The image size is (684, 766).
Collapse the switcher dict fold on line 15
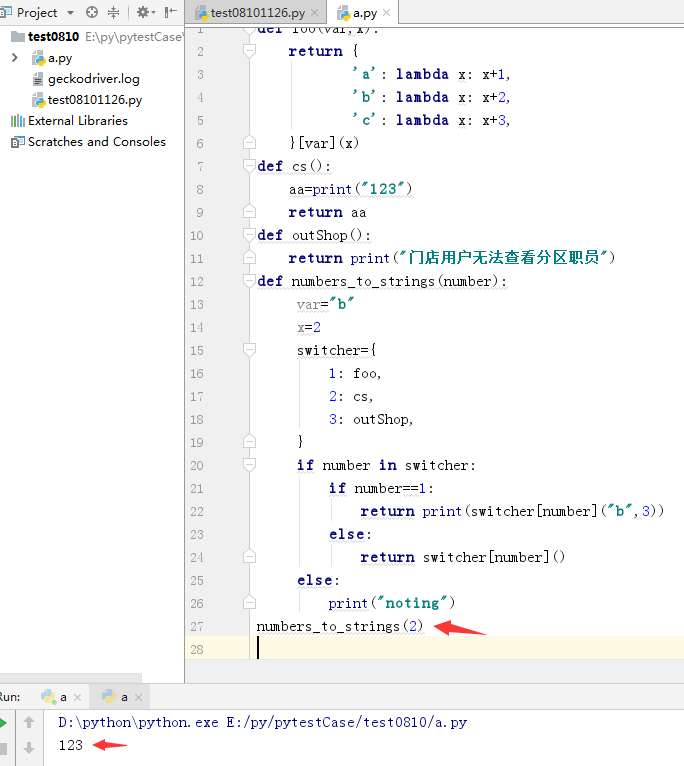[249, 349]
